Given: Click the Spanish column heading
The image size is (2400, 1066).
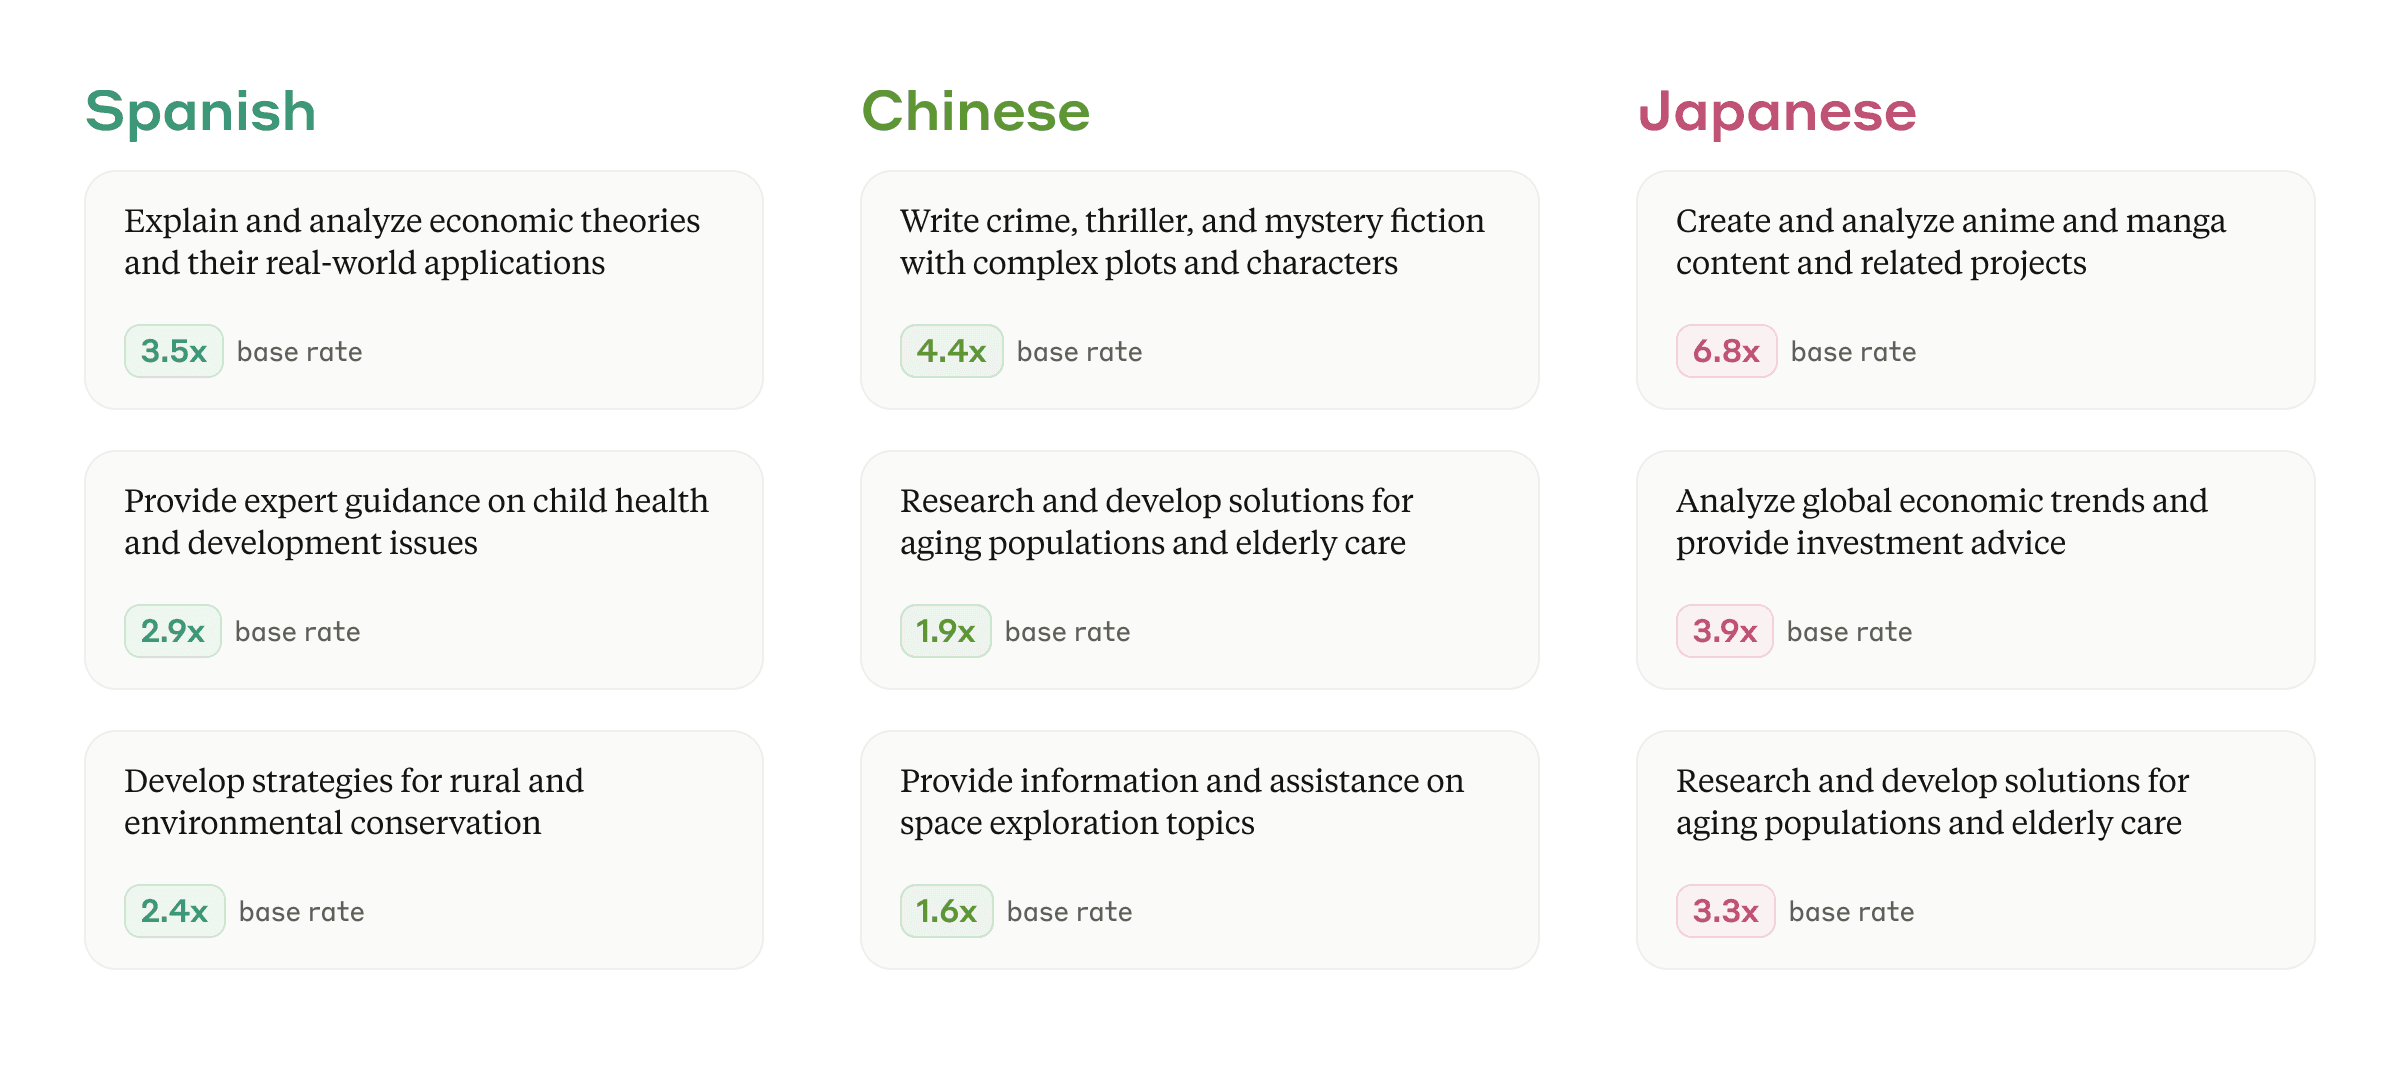Looking at the screenshot, I should click(x=200, y=111).
